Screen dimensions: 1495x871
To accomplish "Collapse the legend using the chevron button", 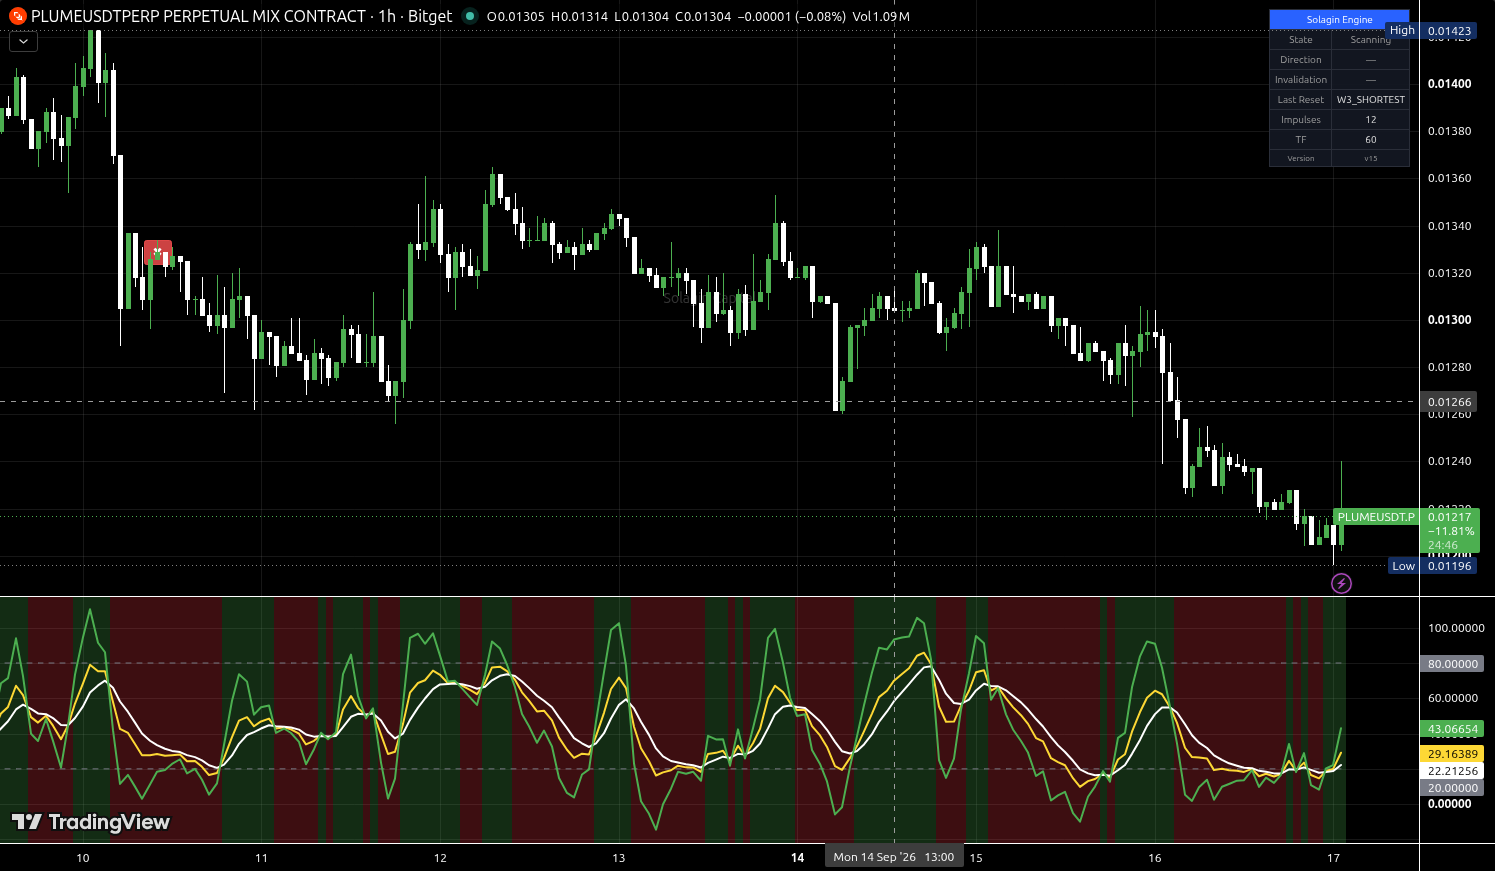I will [x=23, y=41].
